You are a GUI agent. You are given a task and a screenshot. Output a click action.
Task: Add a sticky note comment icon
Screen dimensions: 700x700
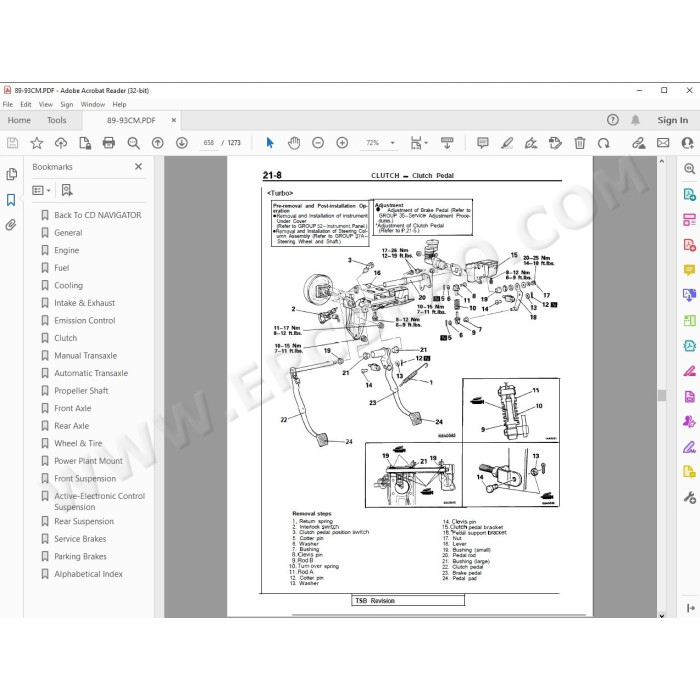(483, 143)
